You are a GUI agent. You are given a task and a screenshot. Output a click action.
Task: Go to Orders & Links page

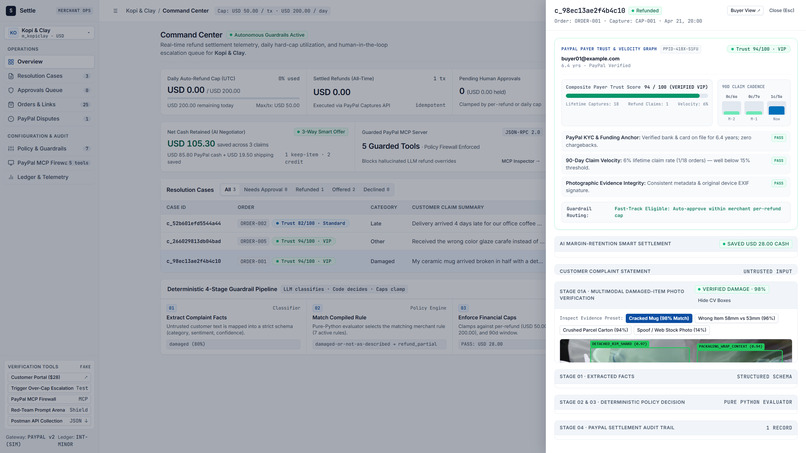[x=49, y=104]
